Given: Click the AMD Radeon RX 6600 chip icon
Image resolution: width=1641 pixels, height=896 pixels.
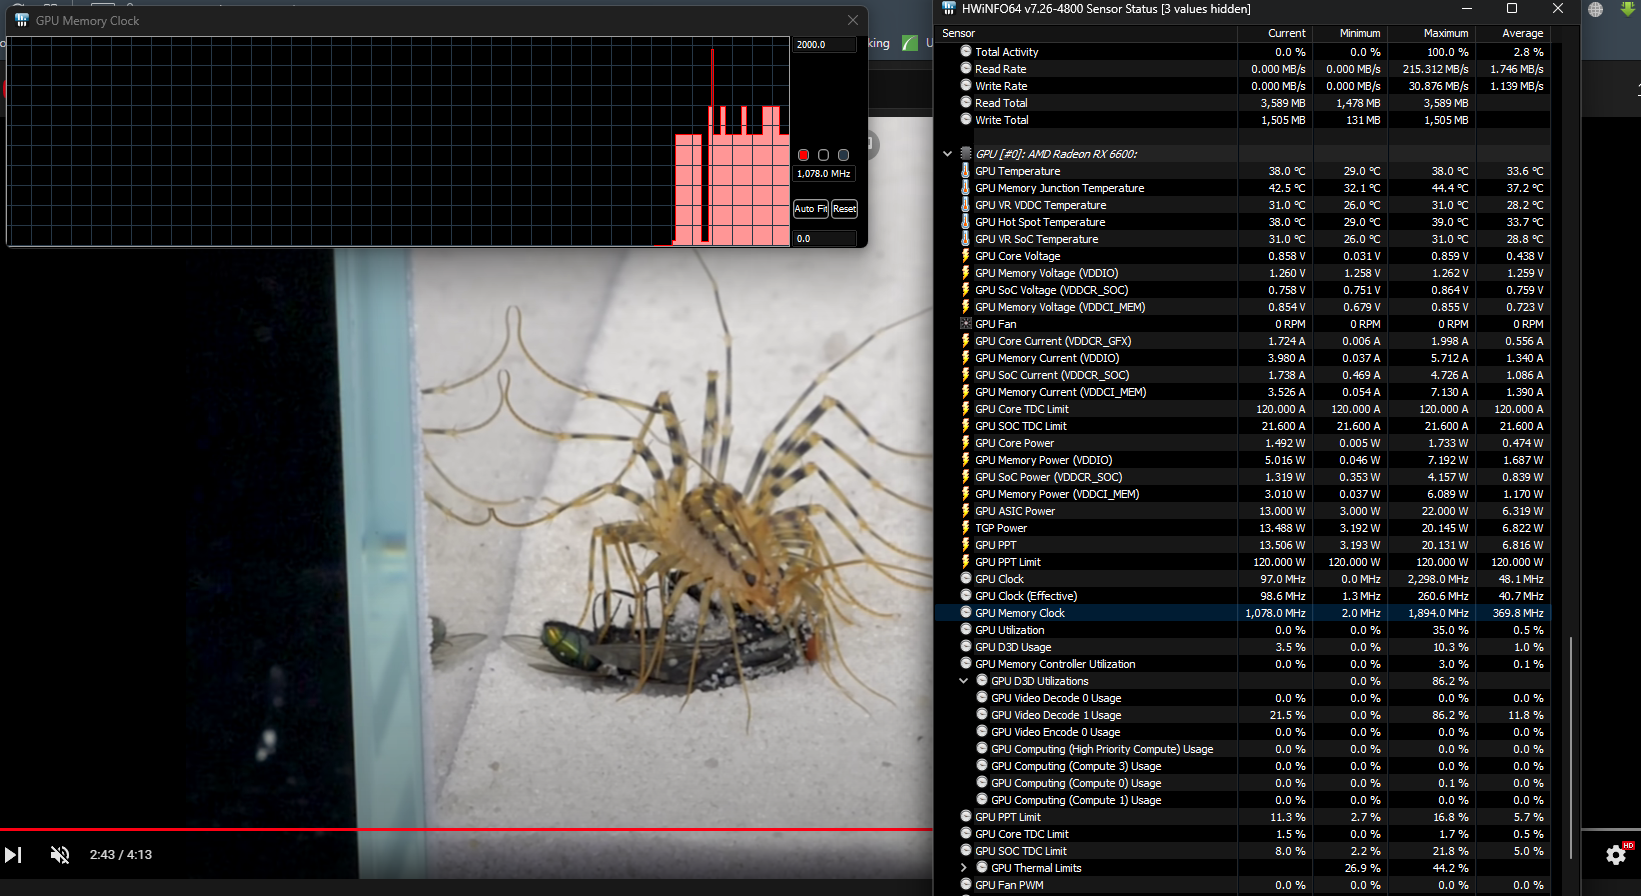Looking at the screenshot, I should click(966, 154).
